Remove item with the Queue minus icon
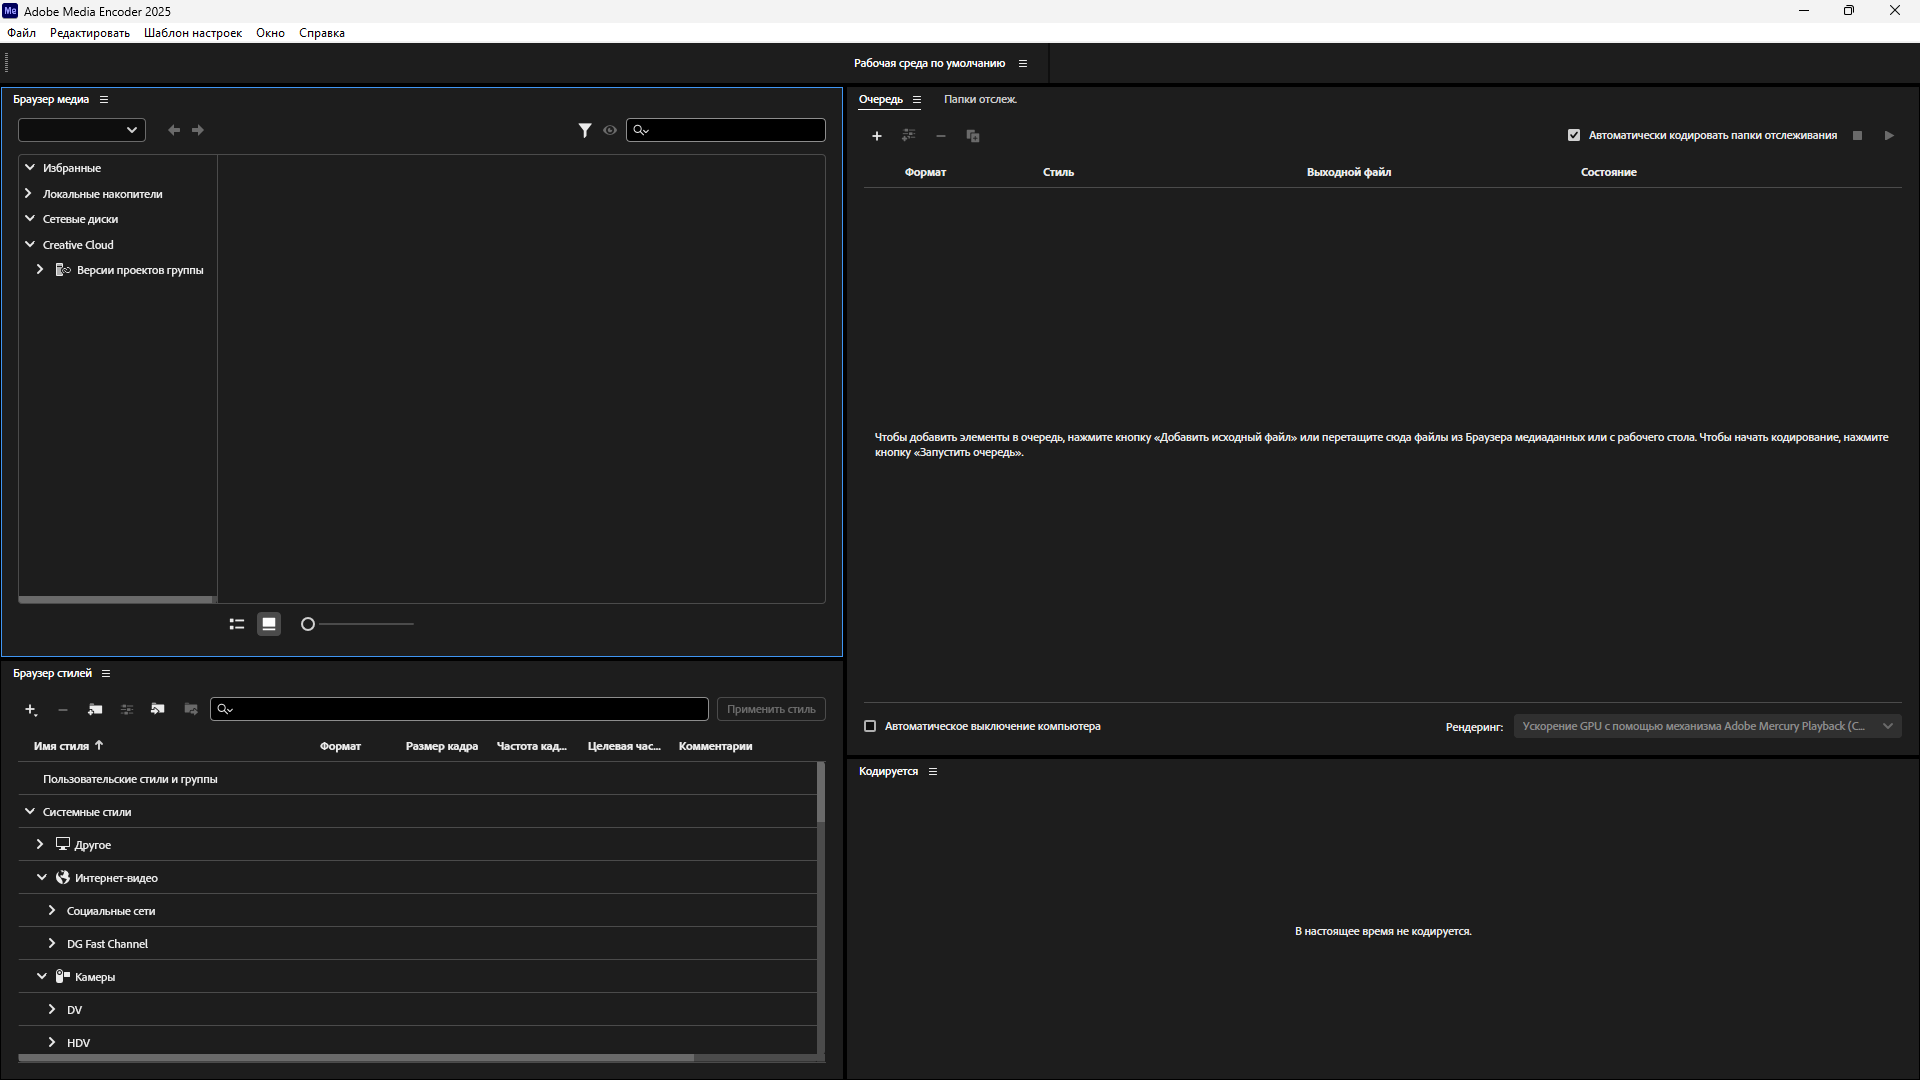The height and width of the screenshot is (1080, 1920). [941, 136]
